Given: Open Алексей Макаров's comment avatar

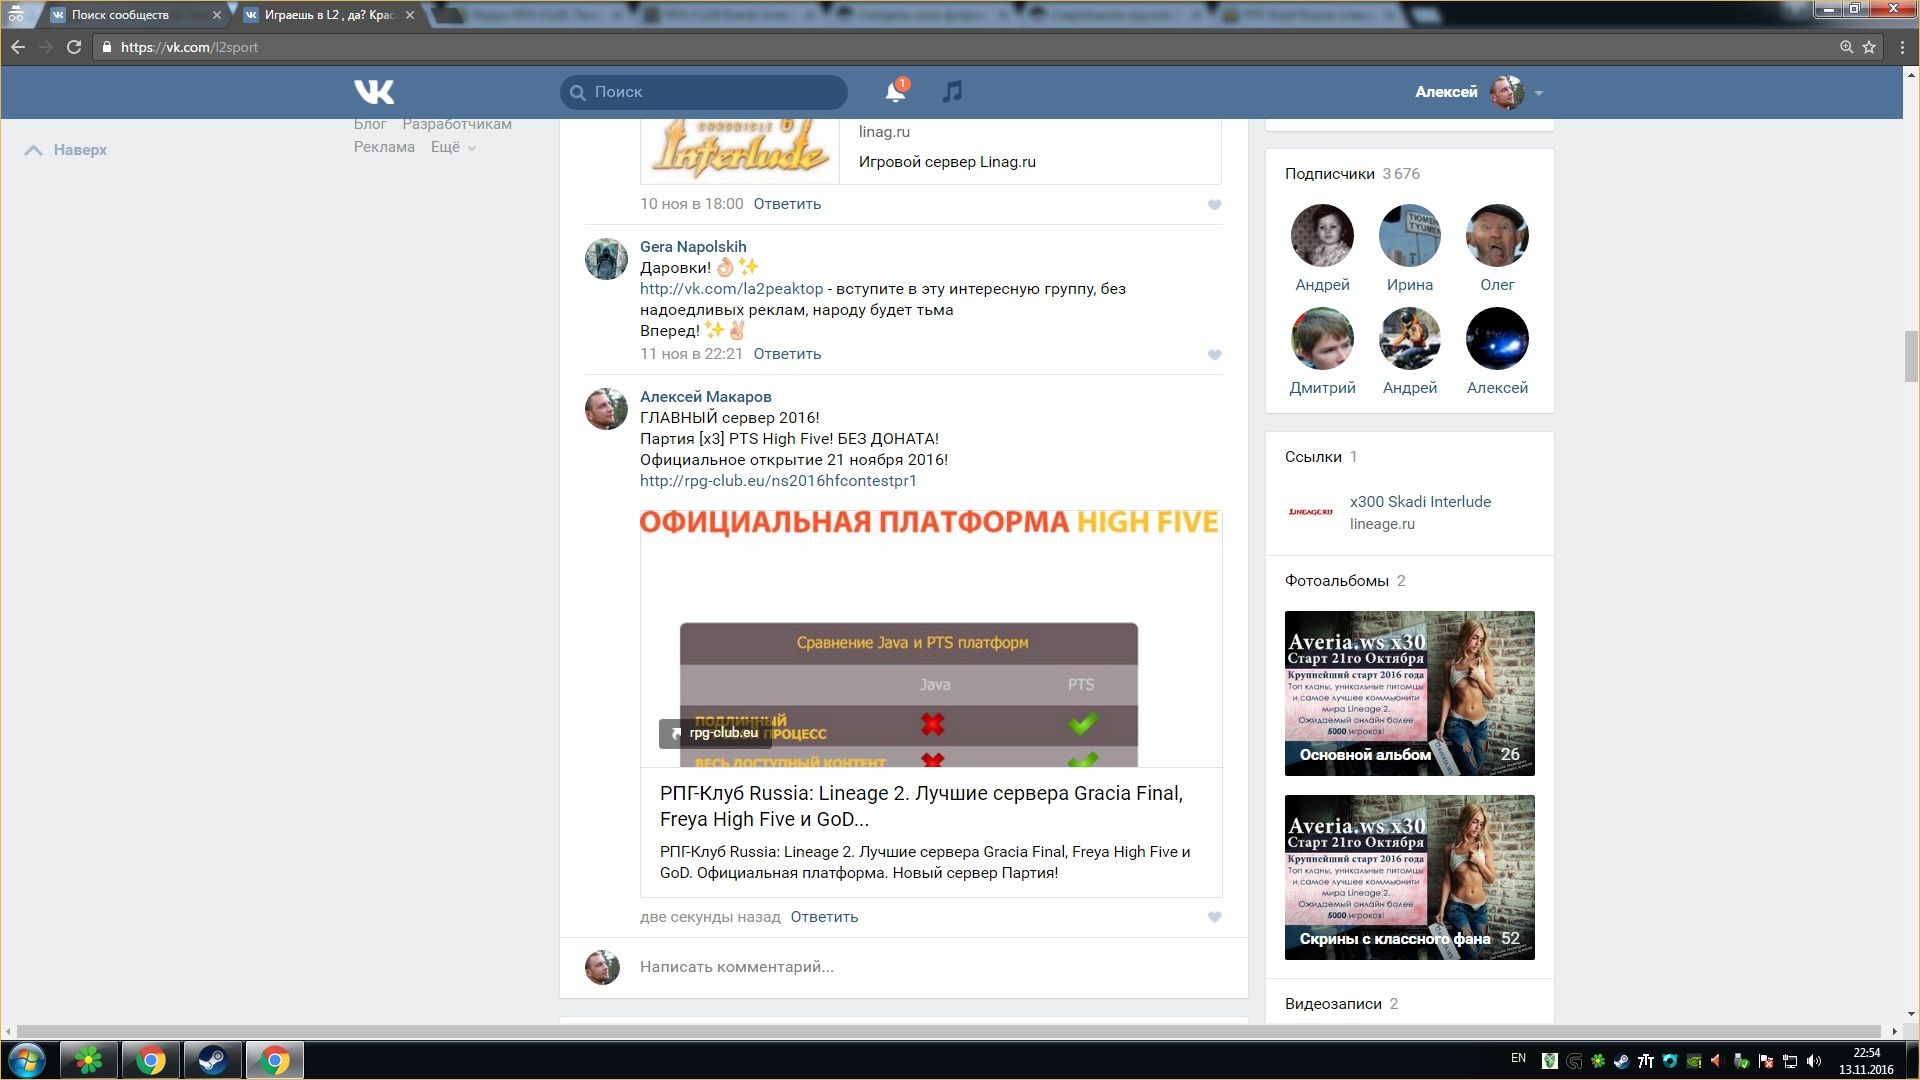Looking at the screenshot, I should 606,409.
